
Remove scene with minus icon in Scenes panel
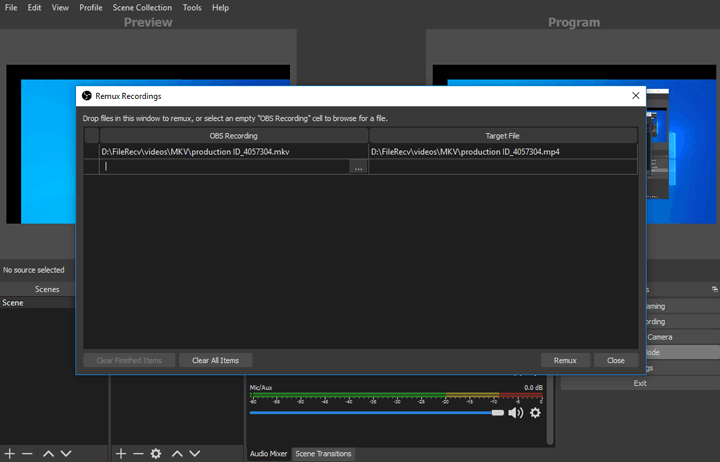click(27, 454)
